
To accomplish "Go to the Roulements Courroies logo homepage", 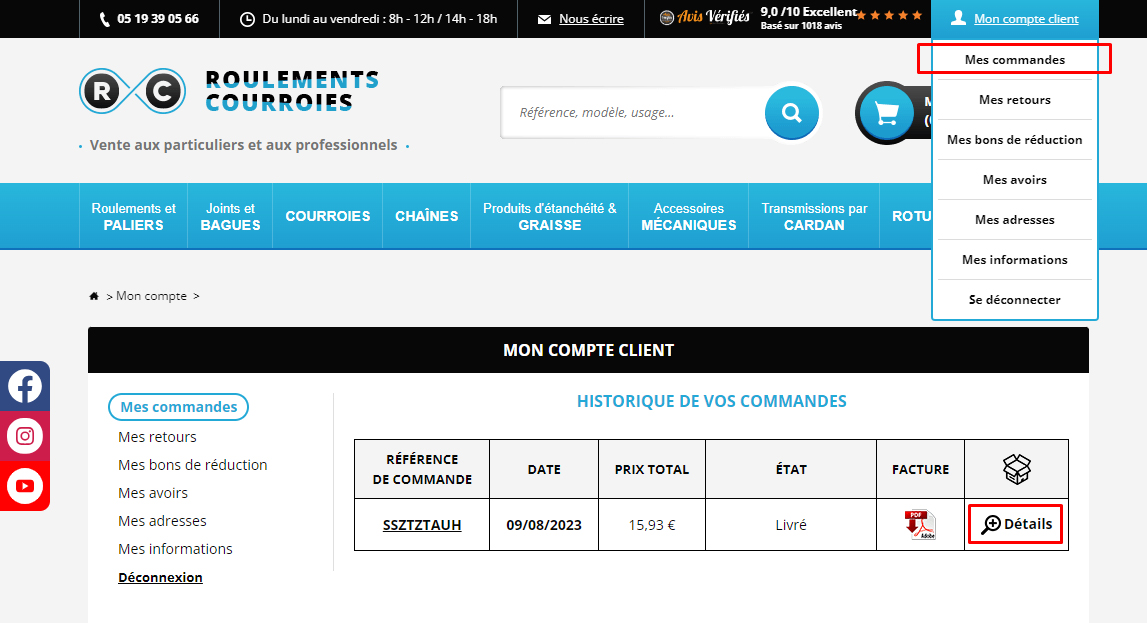I will [x=230, y=91].
